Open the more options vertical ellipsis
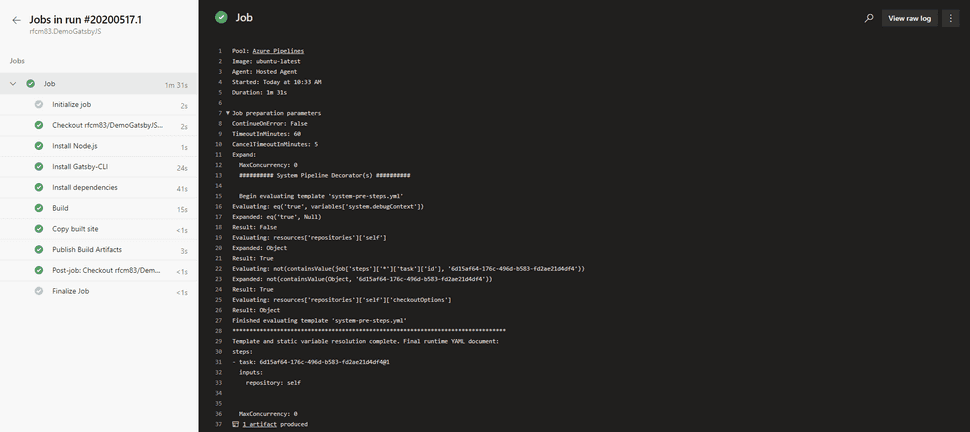This screenshot has width=970, height=432. click(950, 19)
